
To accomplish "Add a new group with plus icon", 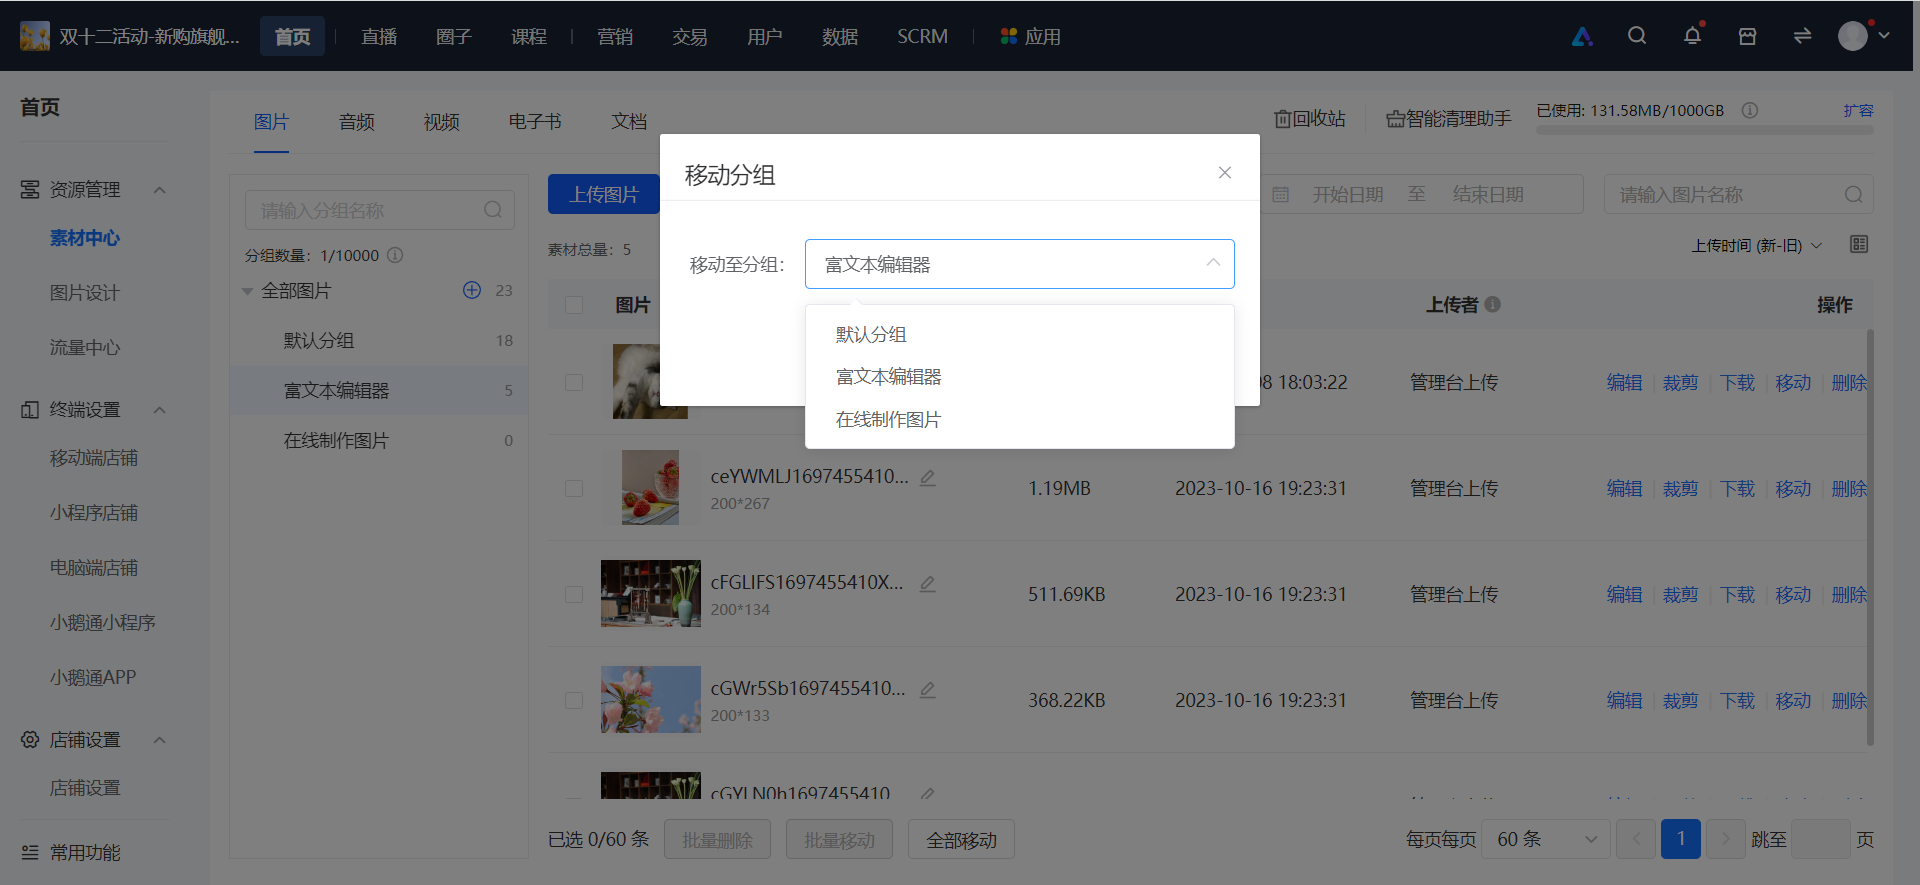I will pos(472,290).
